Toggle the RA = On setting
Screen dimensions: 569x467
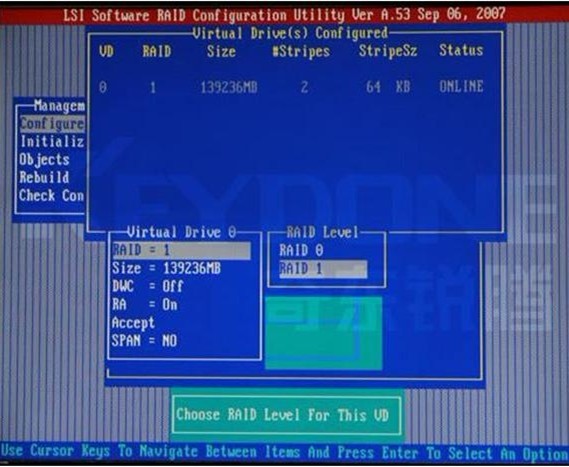pyautogui.click(x=144, y=304)
